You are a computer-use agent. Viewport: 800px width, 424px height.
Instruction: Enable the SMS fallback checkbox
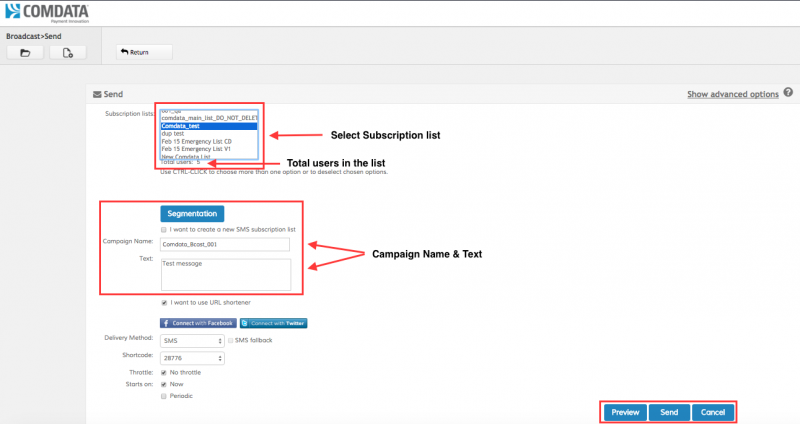[x=232, y=341]
